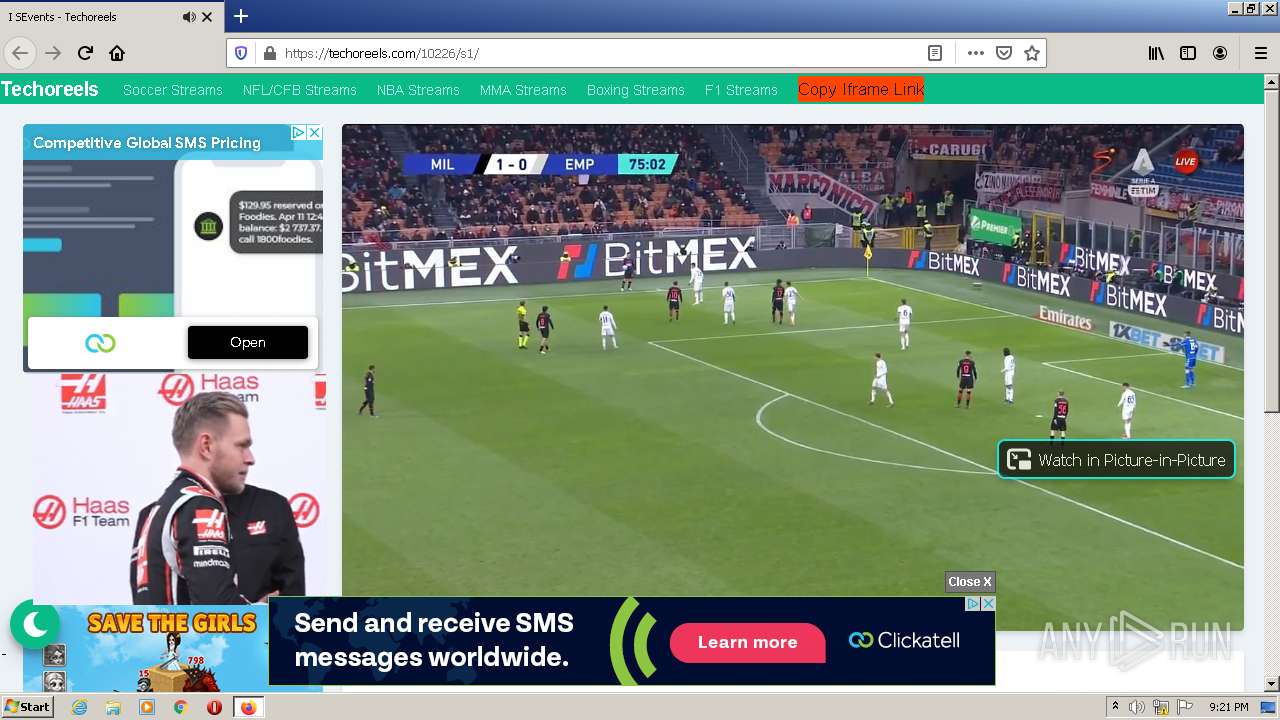Click the URL address field
Image resolution: width=1280 pixels, height=720 pixels.
[600, 53]
